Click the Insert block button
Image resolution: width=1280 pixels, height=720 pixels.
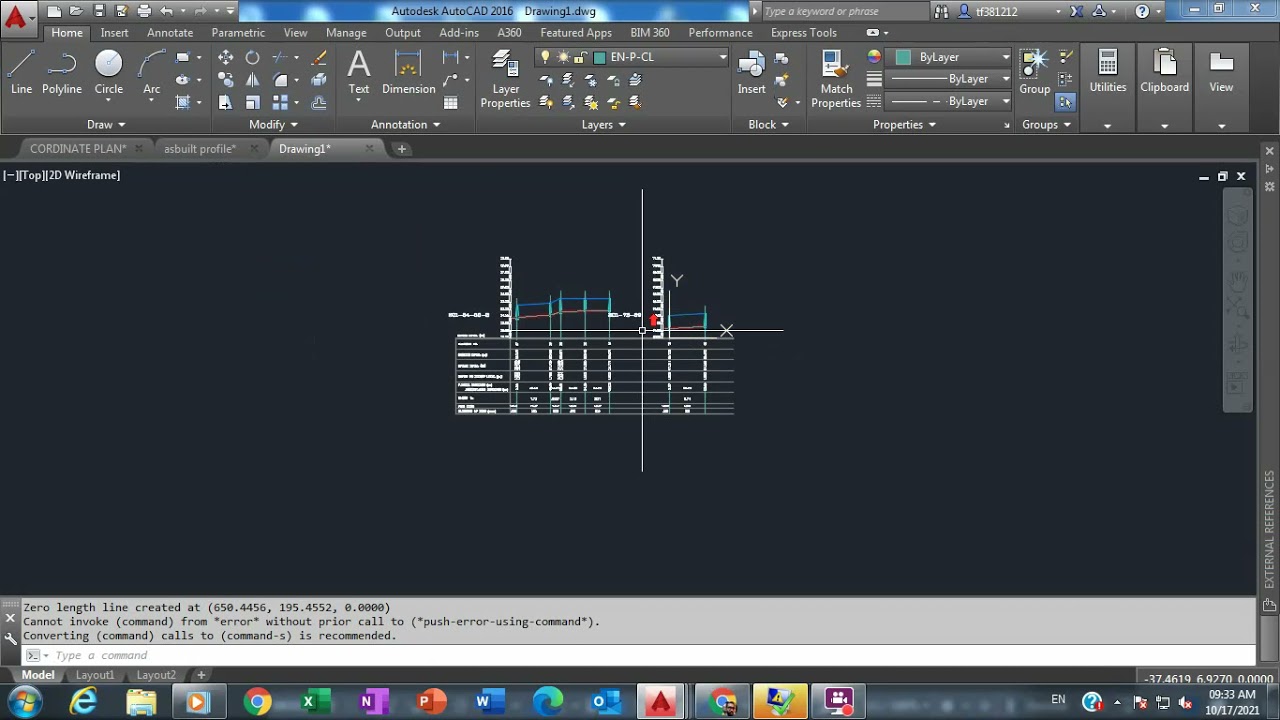pyautogui.click(x=752, y=74)
